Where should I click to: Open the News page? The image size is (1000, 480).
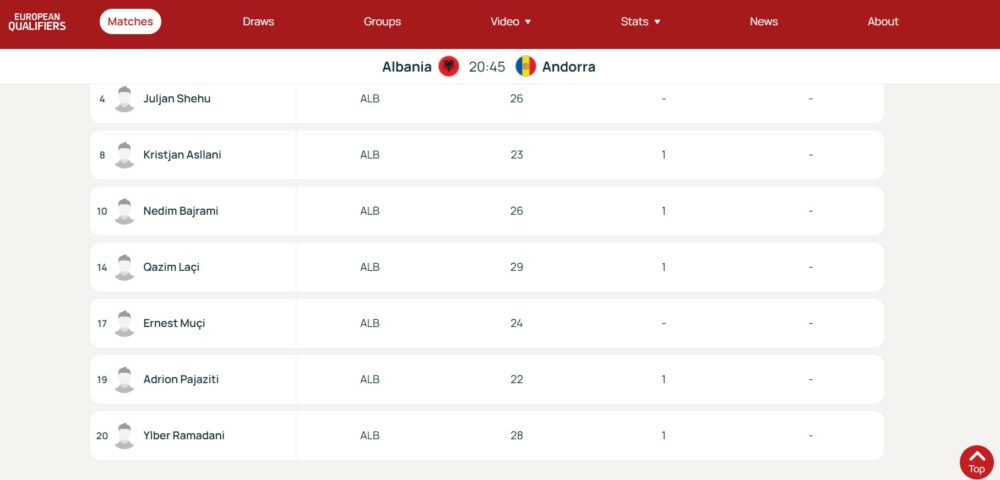coord(764,21)
